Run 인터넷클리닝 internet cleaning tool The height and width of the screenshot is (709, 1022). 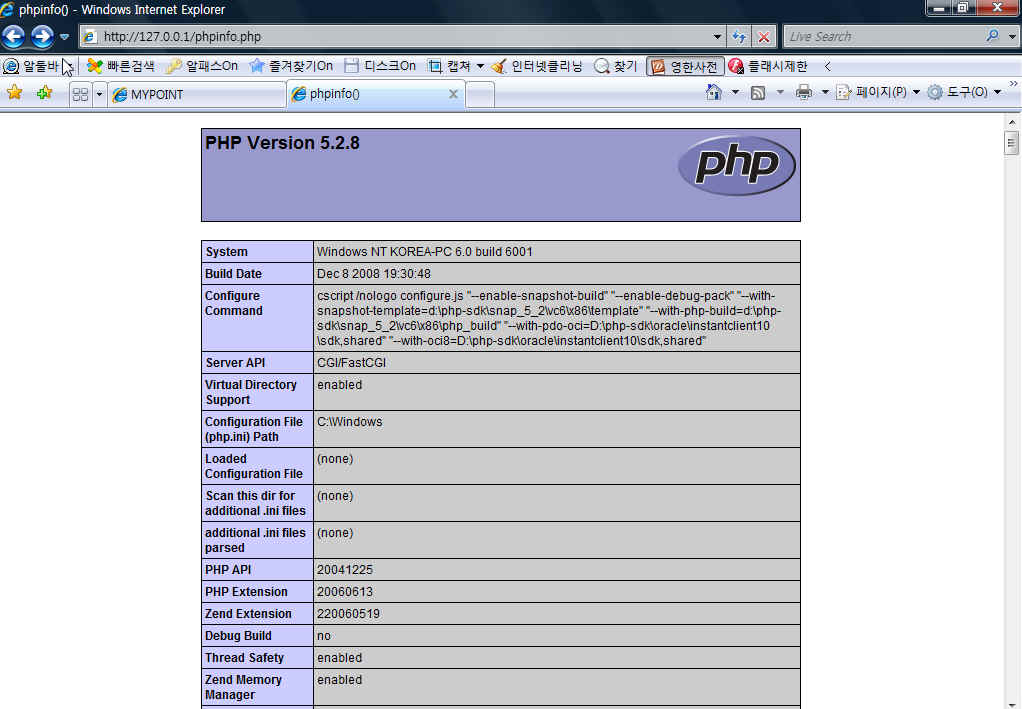tap(537, 66)
